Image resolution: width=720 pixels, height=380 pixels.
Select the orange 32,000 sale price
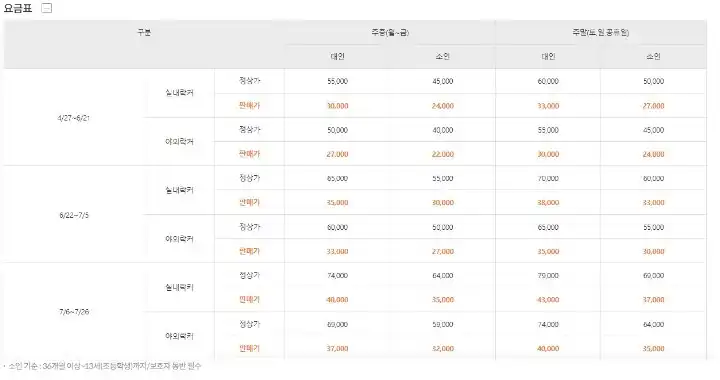(443, 349)
